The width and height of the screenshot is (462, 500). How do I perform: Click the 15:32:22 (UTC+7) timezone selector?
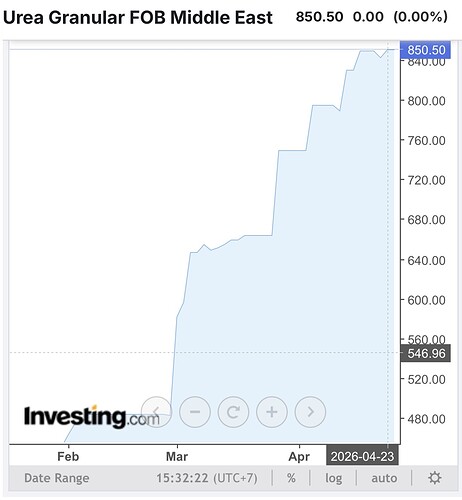(207, 478)
